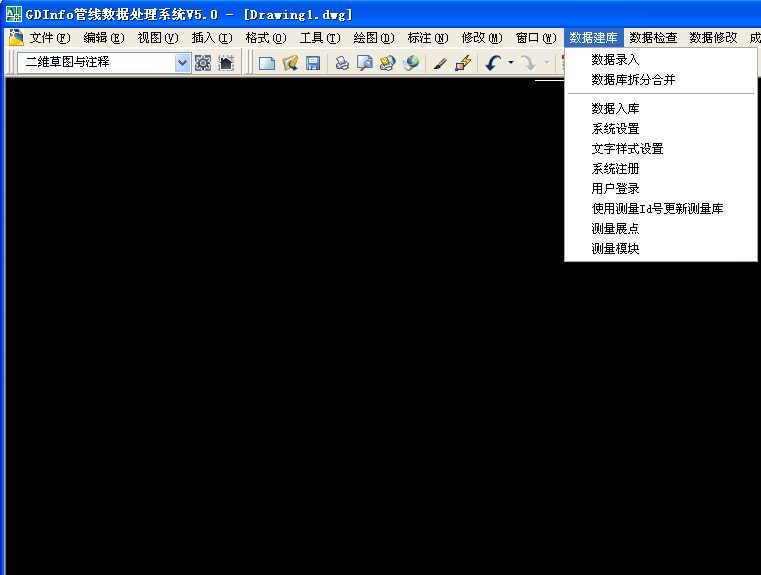Click the Plot printer icon
Image resolution: width=761 pixels, height=575 pixels.
click(x=342, y=63)
